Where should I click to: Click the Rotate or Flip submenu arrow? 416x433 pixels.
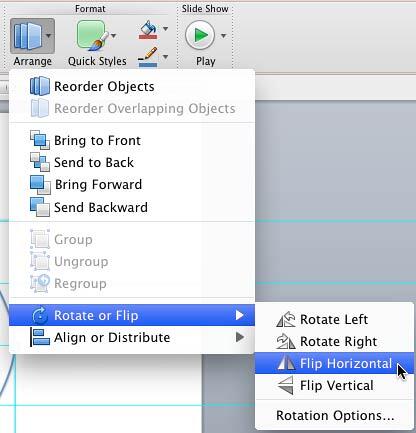[240, 315]
